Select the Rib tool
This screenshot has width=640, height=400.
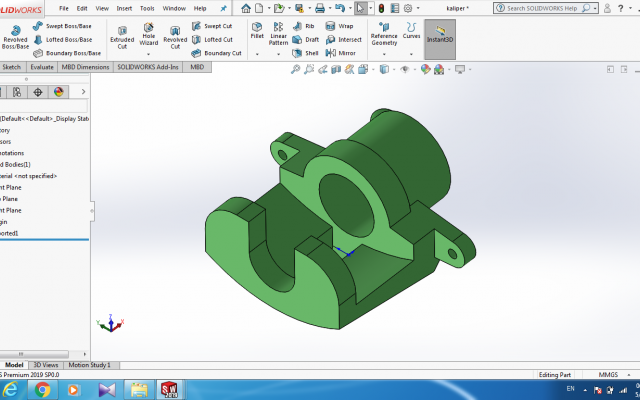(303, 26)
